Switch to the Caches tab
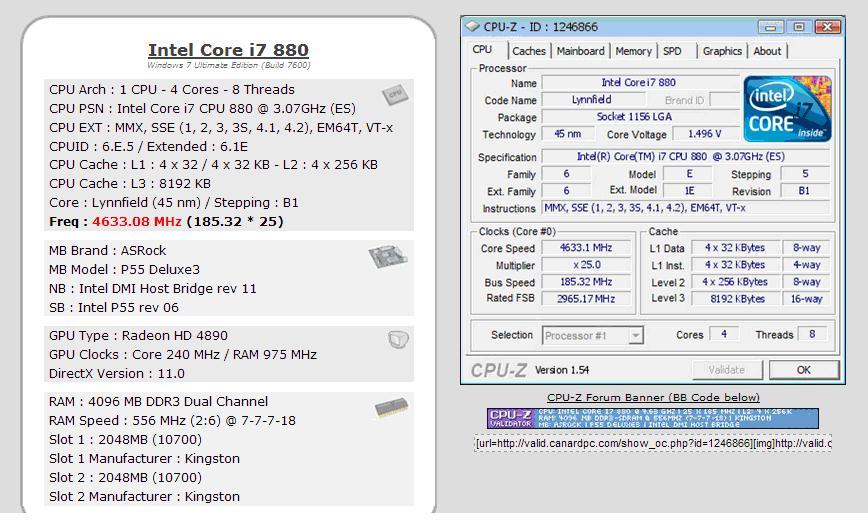Viewport: 868px width, 527px height. pyautogui.click(x=529, y=51)
